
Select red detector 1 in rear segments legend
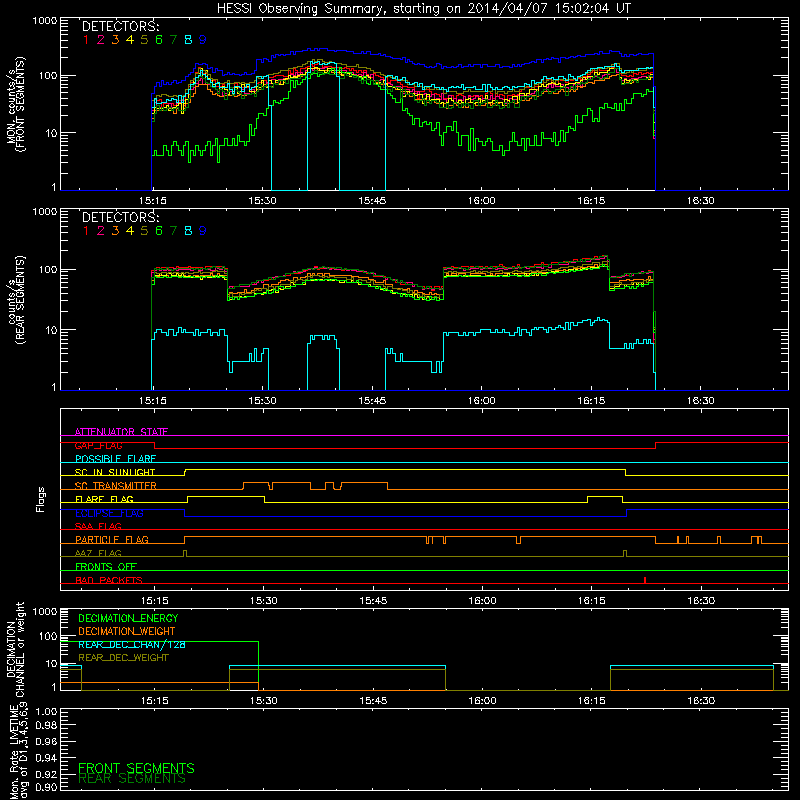pyautogui.click(x=86, y=231)
